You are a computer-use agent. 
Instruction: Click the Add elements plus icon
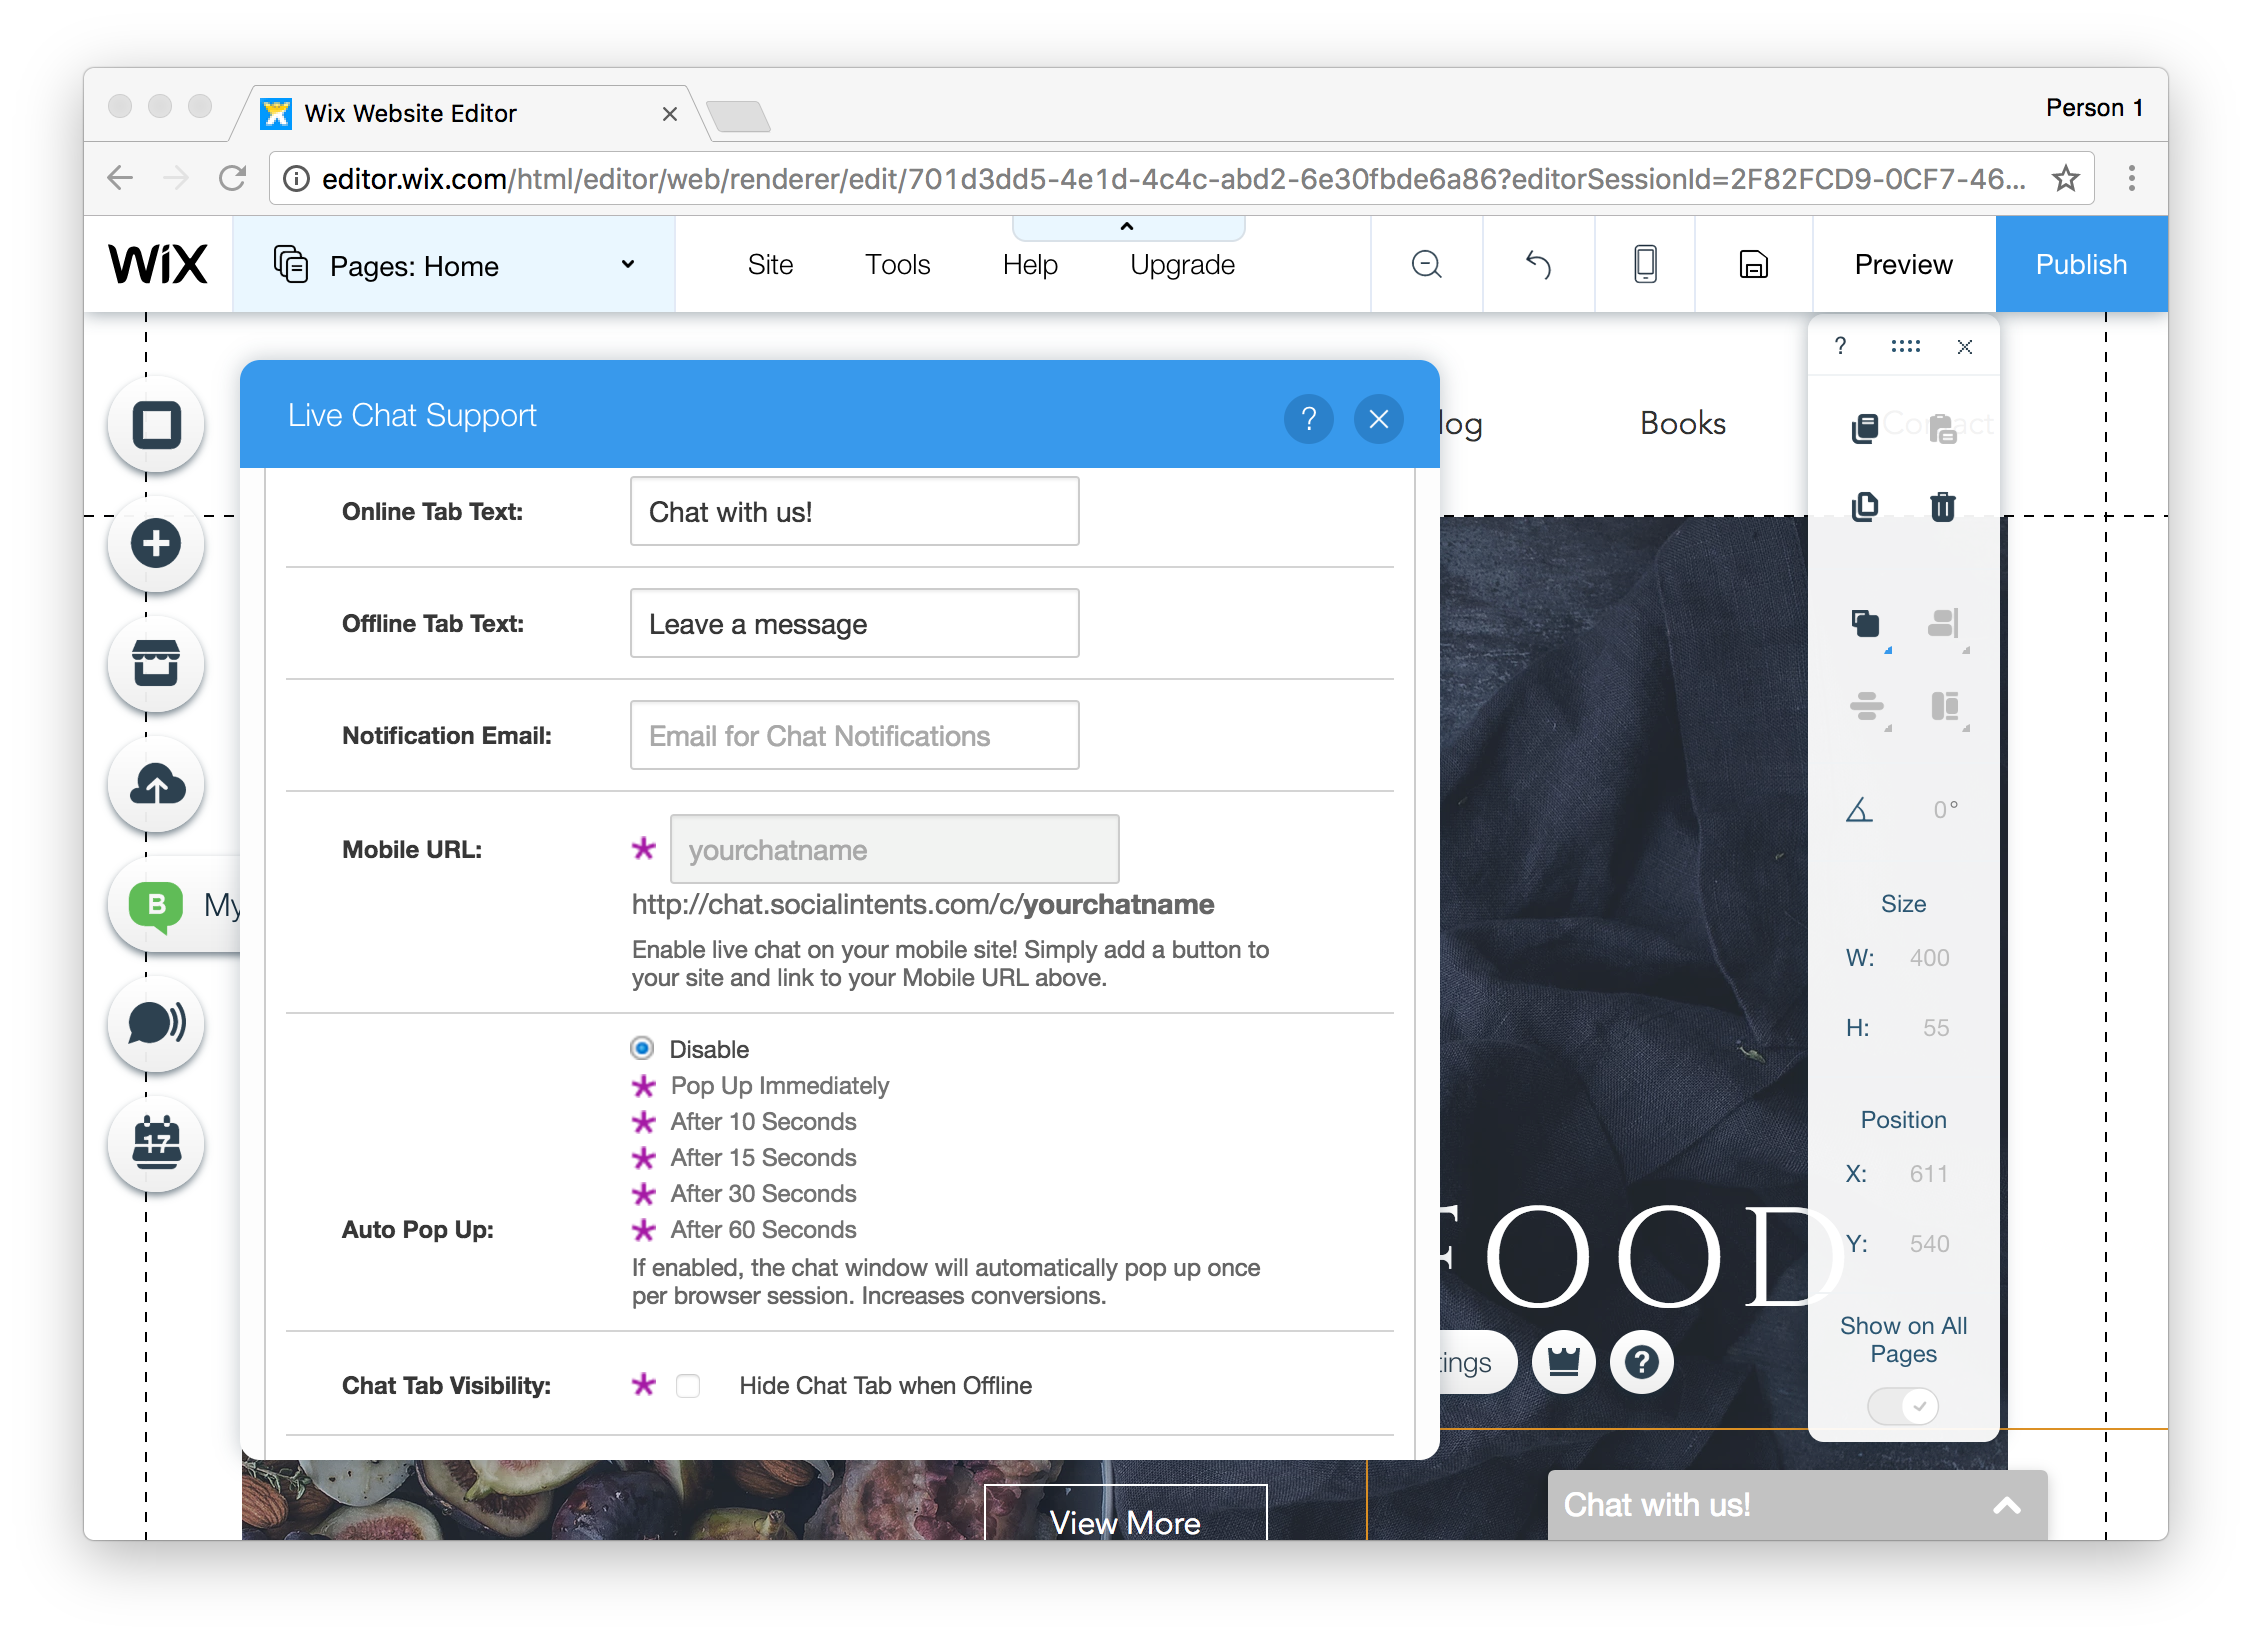pos(156,544)
